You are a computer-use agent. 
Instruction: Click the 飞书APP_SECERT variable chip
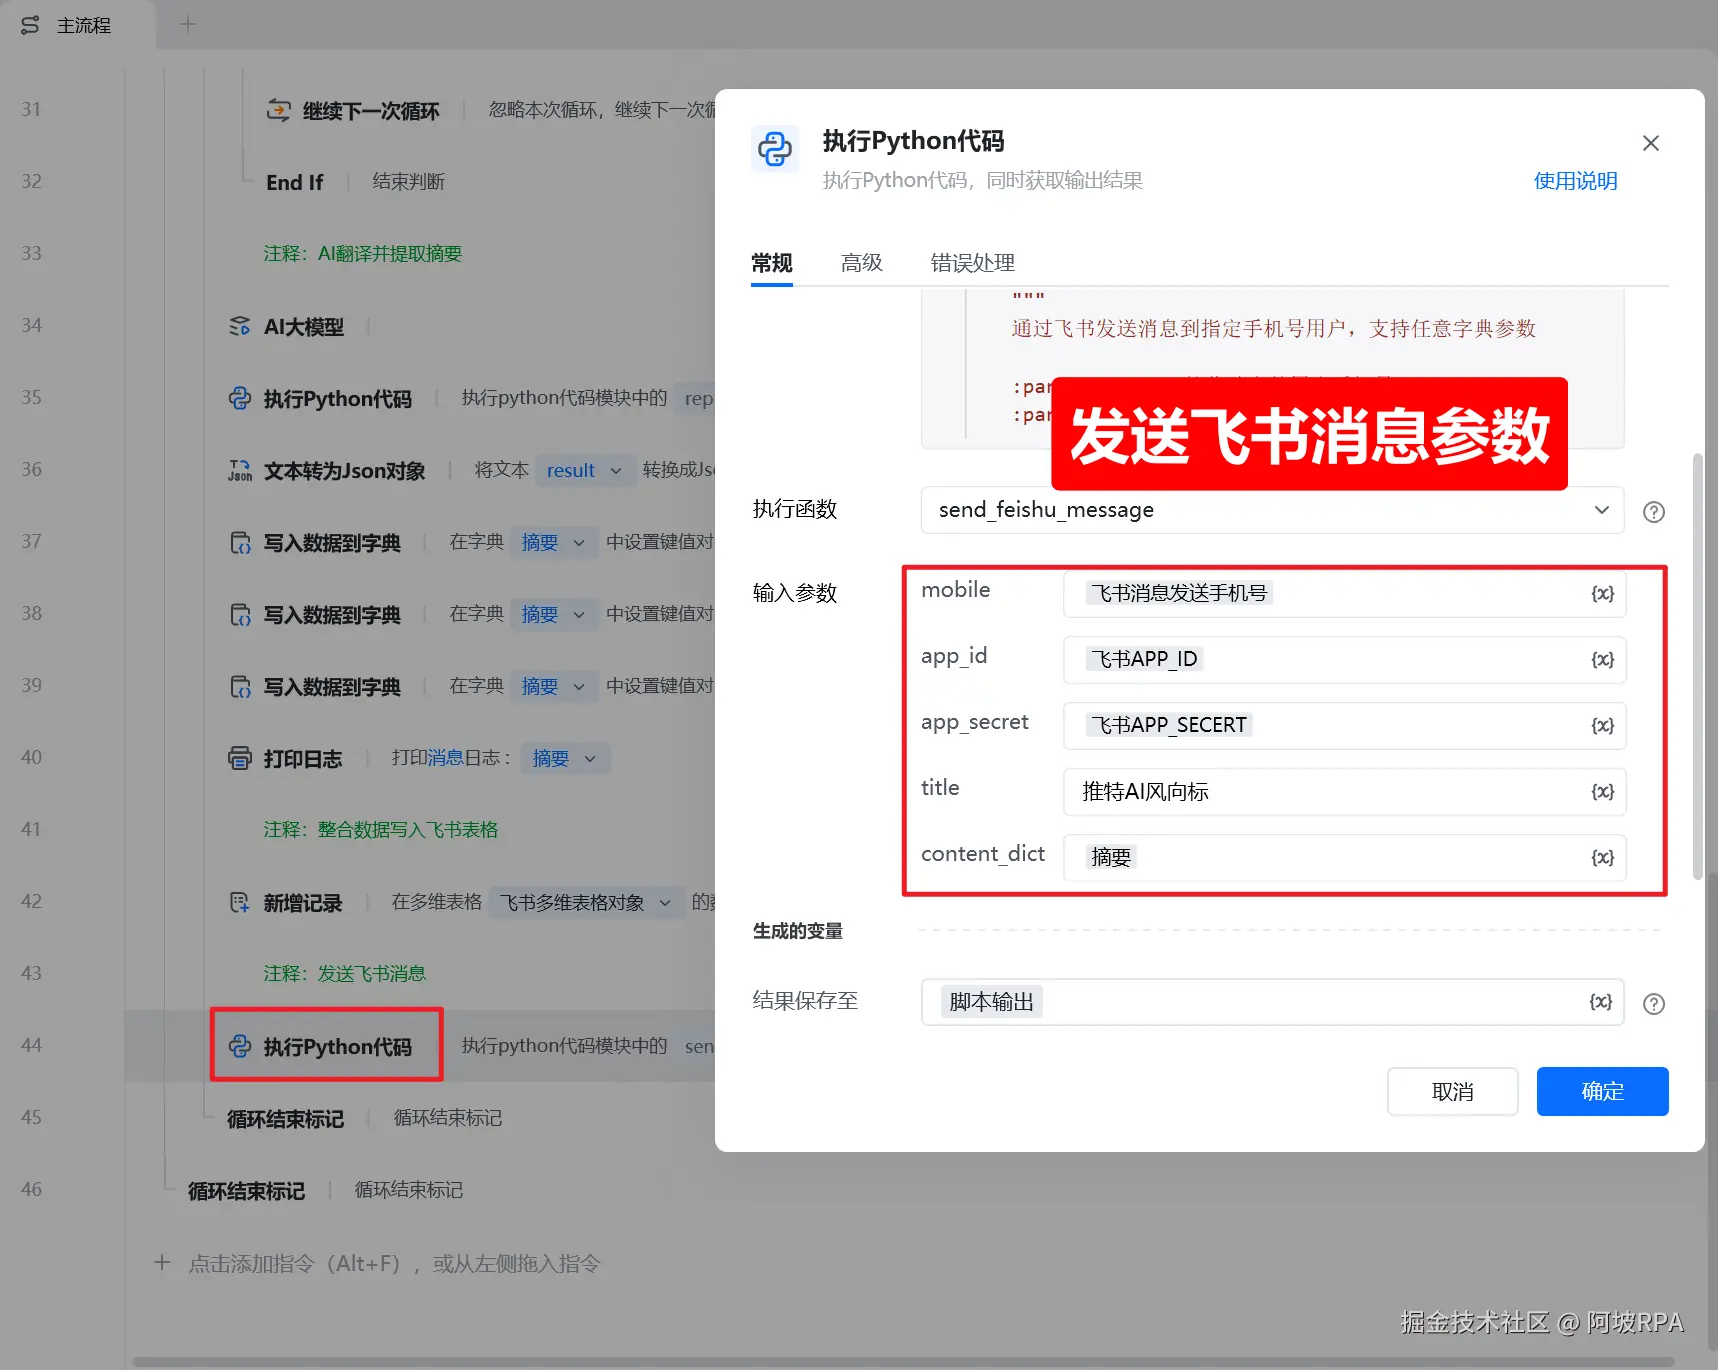[x=1169, y=726]
